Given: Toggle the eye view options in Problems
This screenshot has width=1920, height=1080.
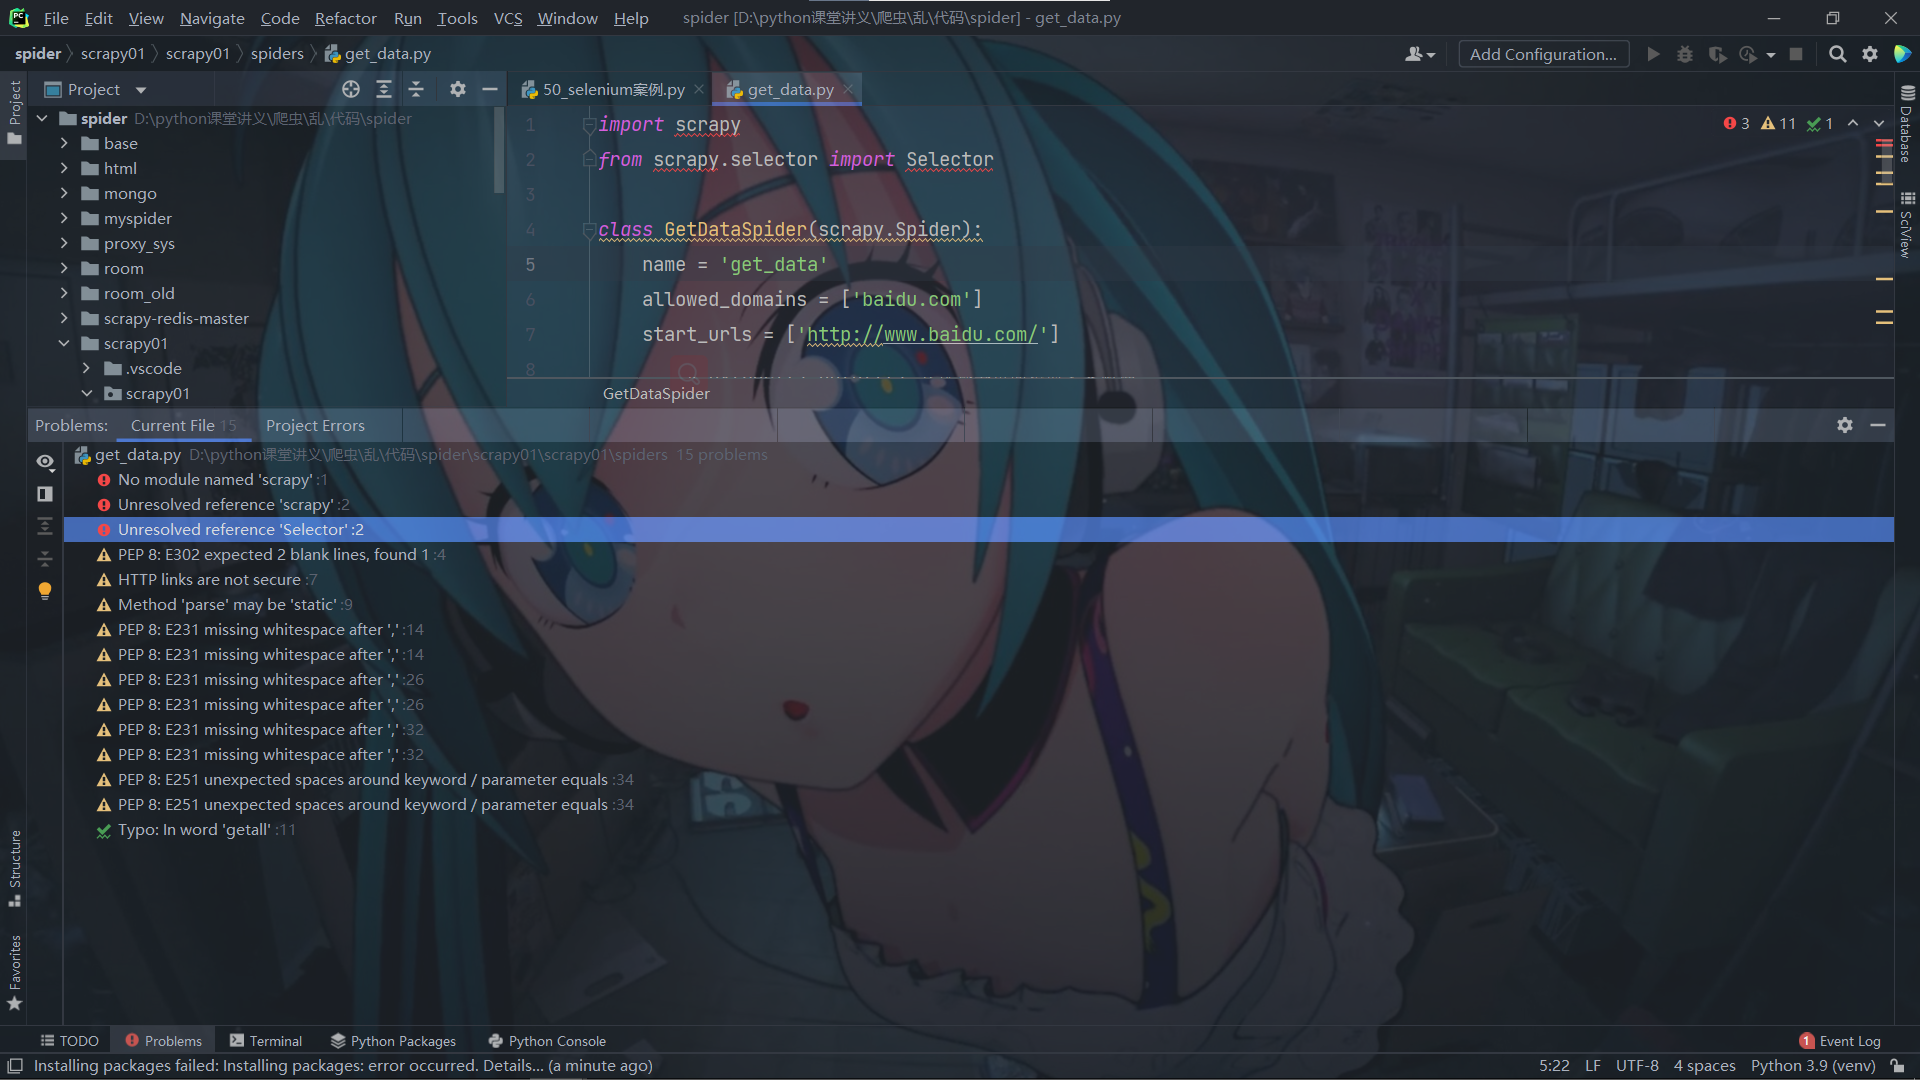Looking at the screenshot, I should tap(45, 462).
